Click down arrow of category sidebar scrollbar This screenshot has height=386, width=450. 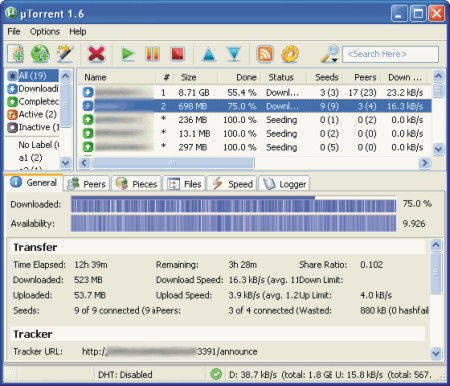coord(66,163)
